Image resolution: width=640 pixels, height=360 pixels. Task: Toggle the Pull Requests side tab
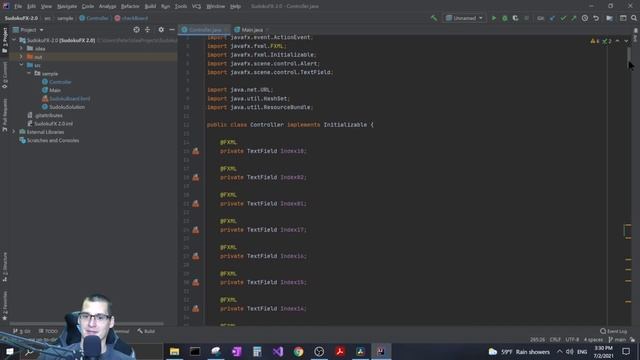point(4,115)
